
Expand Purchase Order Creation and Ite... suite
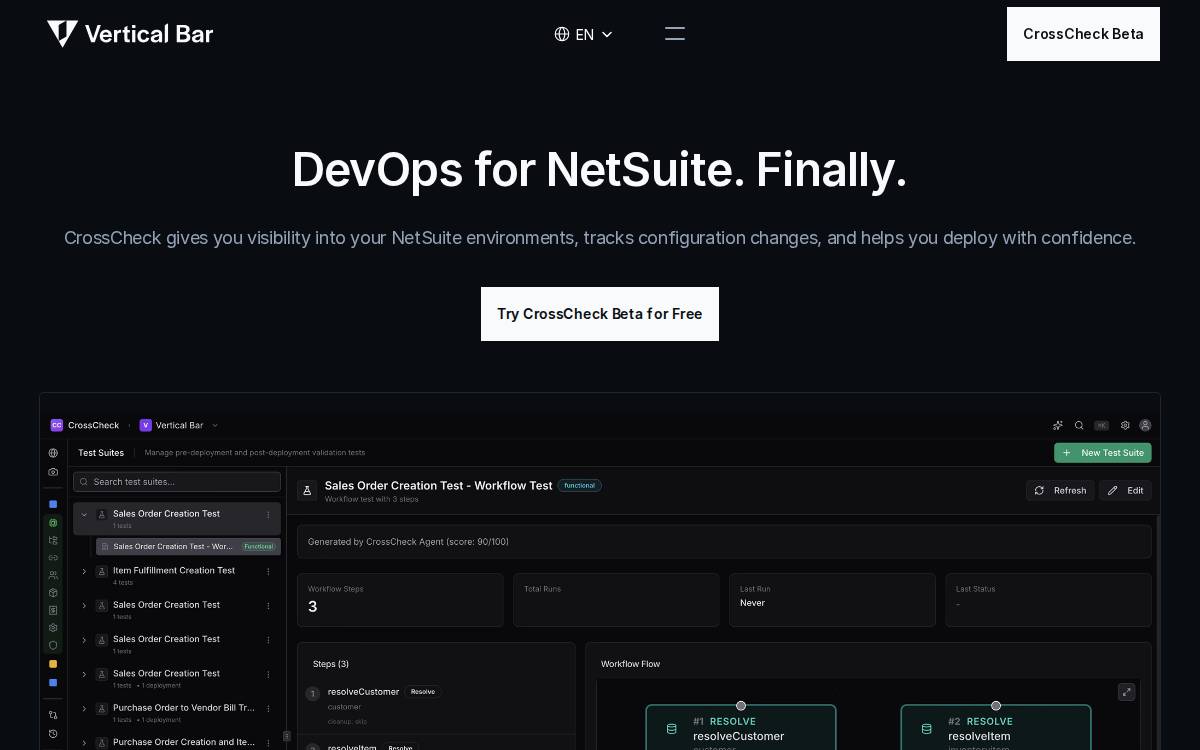(x=84, y=743)
